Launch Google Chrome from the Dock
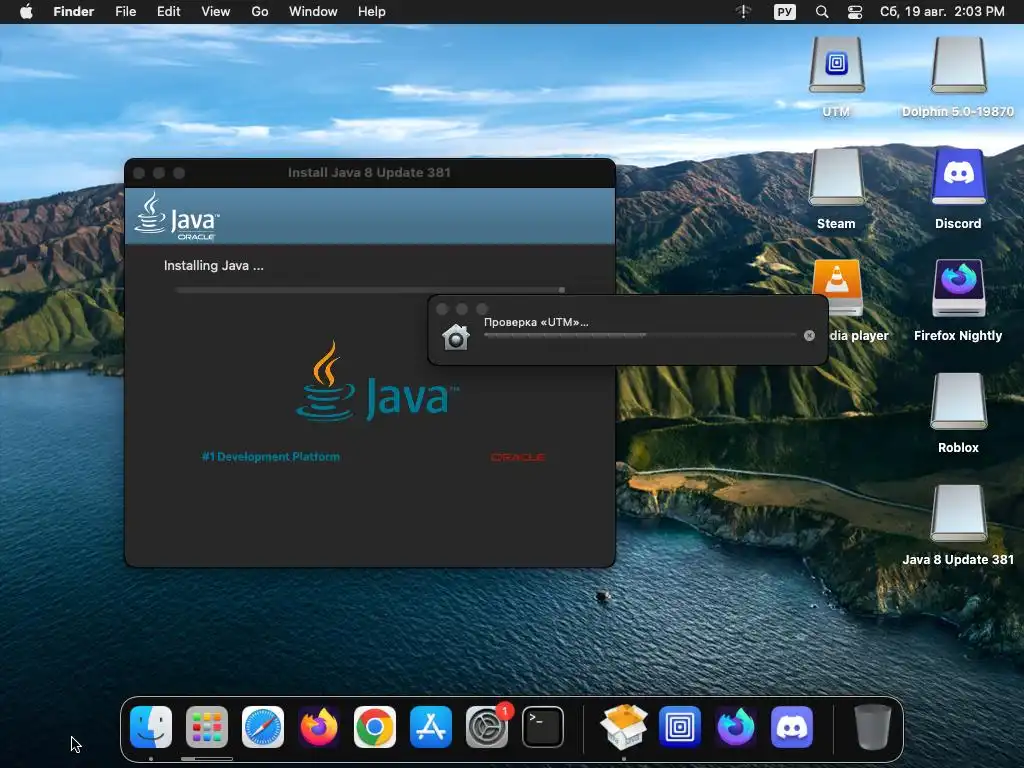The image size is (1024, 768). pos(375,727)
